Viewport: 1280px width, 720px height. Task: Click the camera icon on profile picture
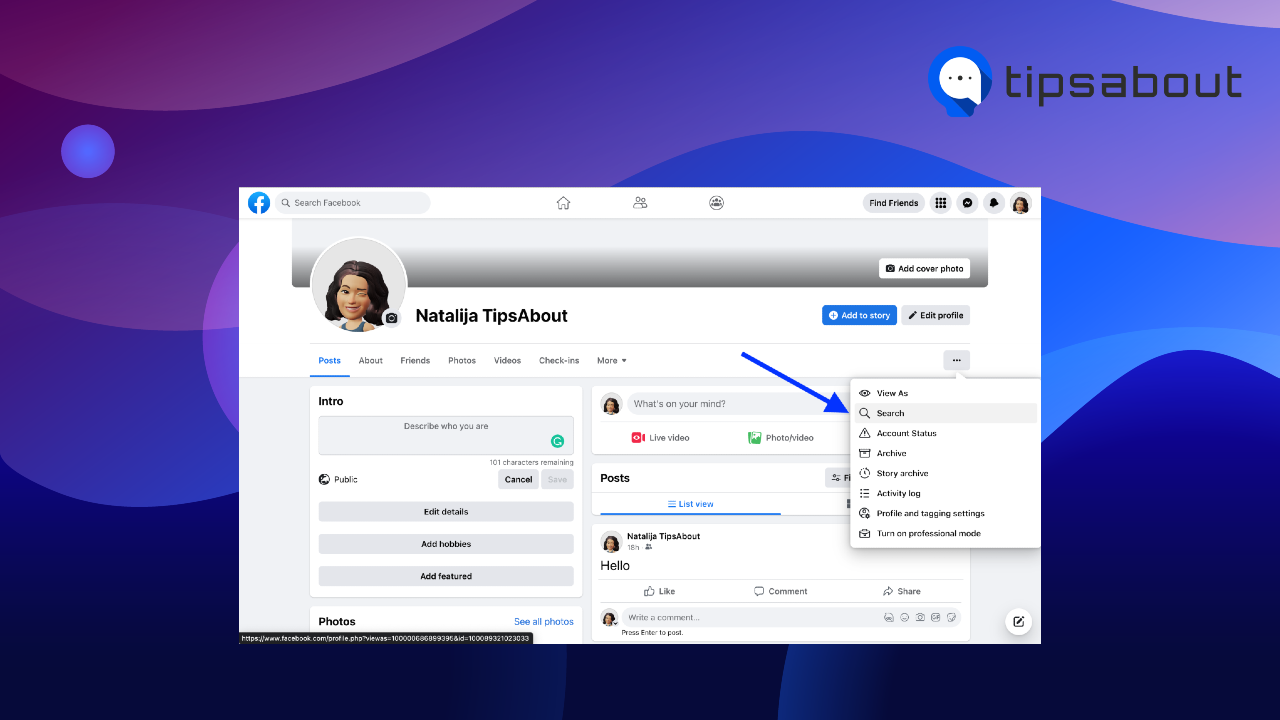coord(391,318)
